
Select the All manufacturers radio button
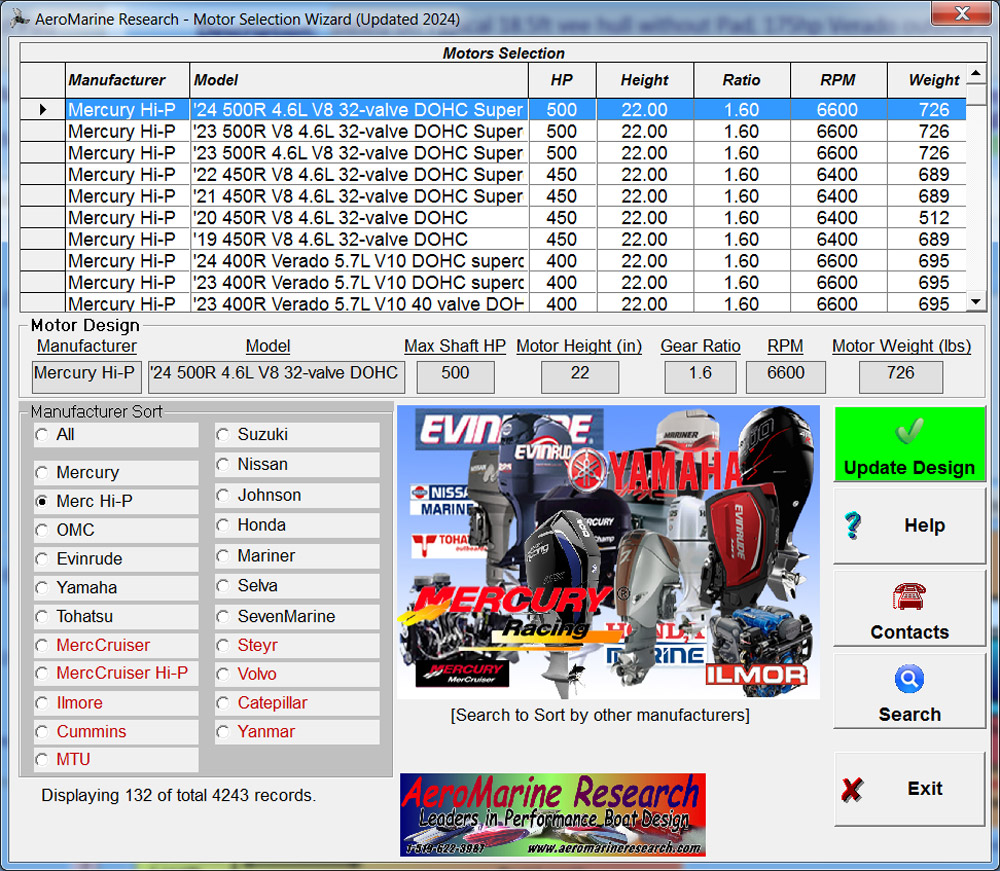(42, 435)
